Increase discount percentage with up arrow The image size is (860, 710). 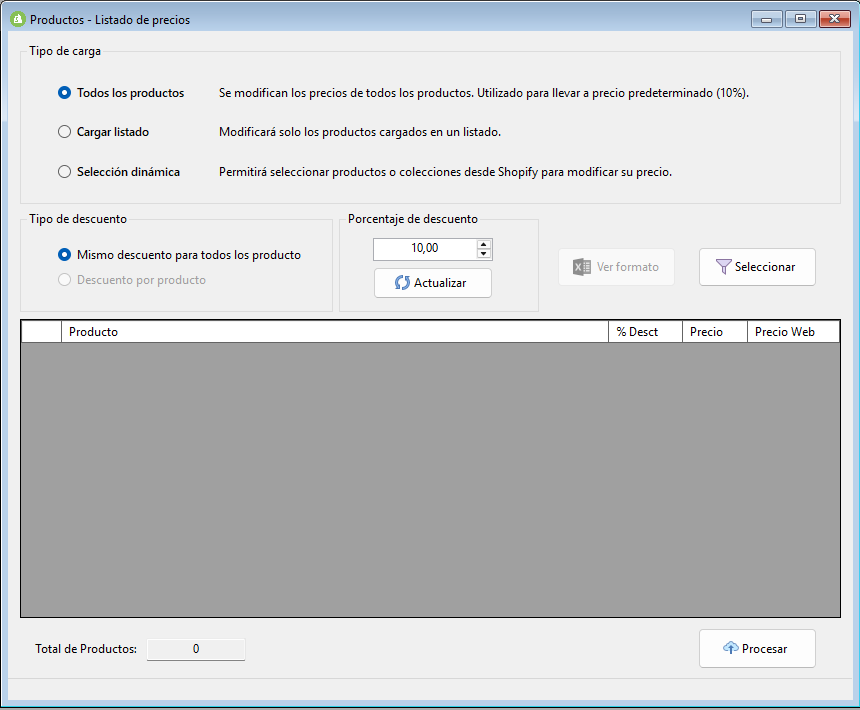(x=484, y=244)
